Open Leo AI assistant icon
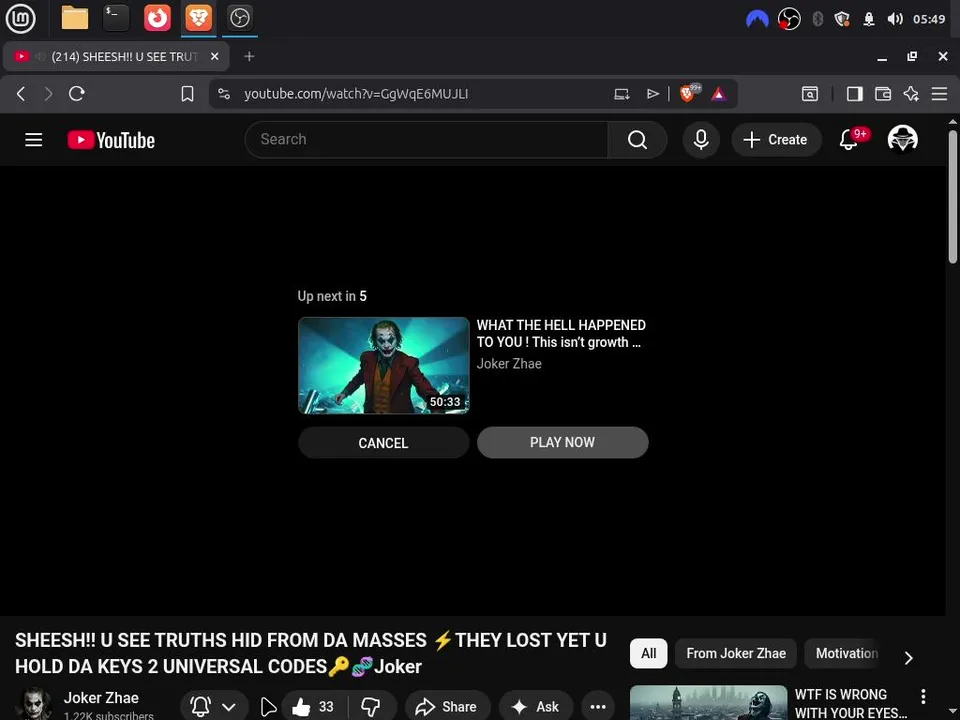The width and height of the screenshot is (960, 720). 911,94
